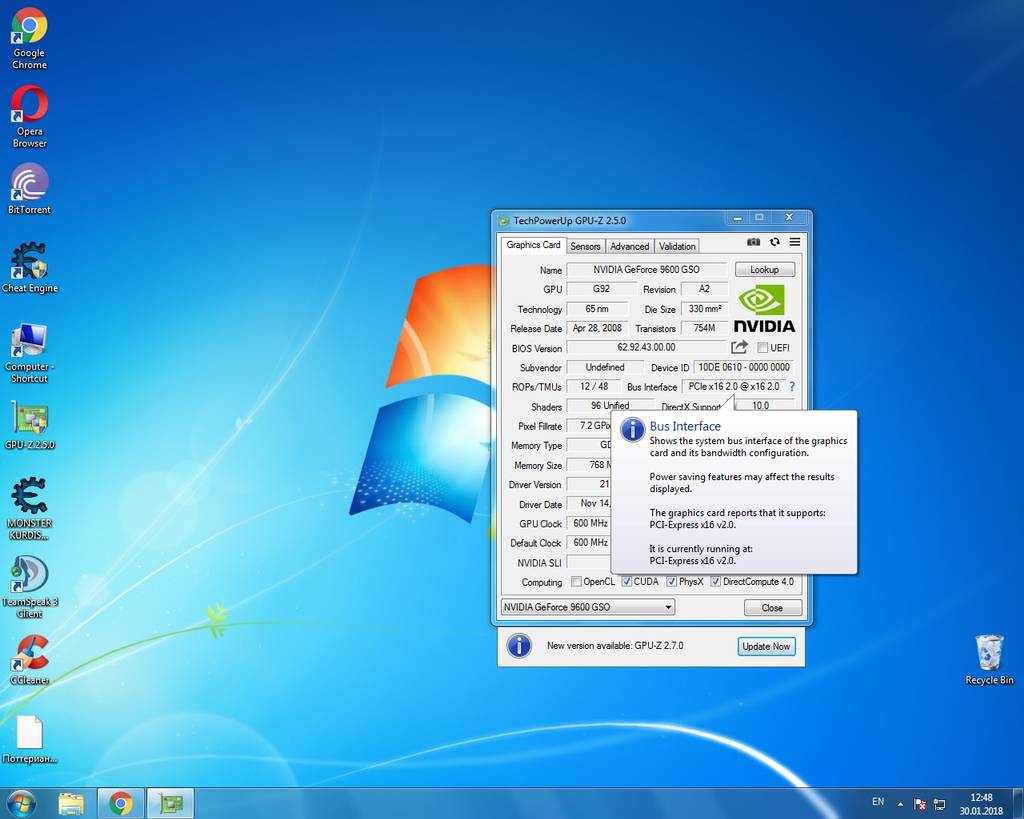The height and width of the screenshot is (819, 1024).
Task: Switch to the Advanced tab
Action: 630,246
